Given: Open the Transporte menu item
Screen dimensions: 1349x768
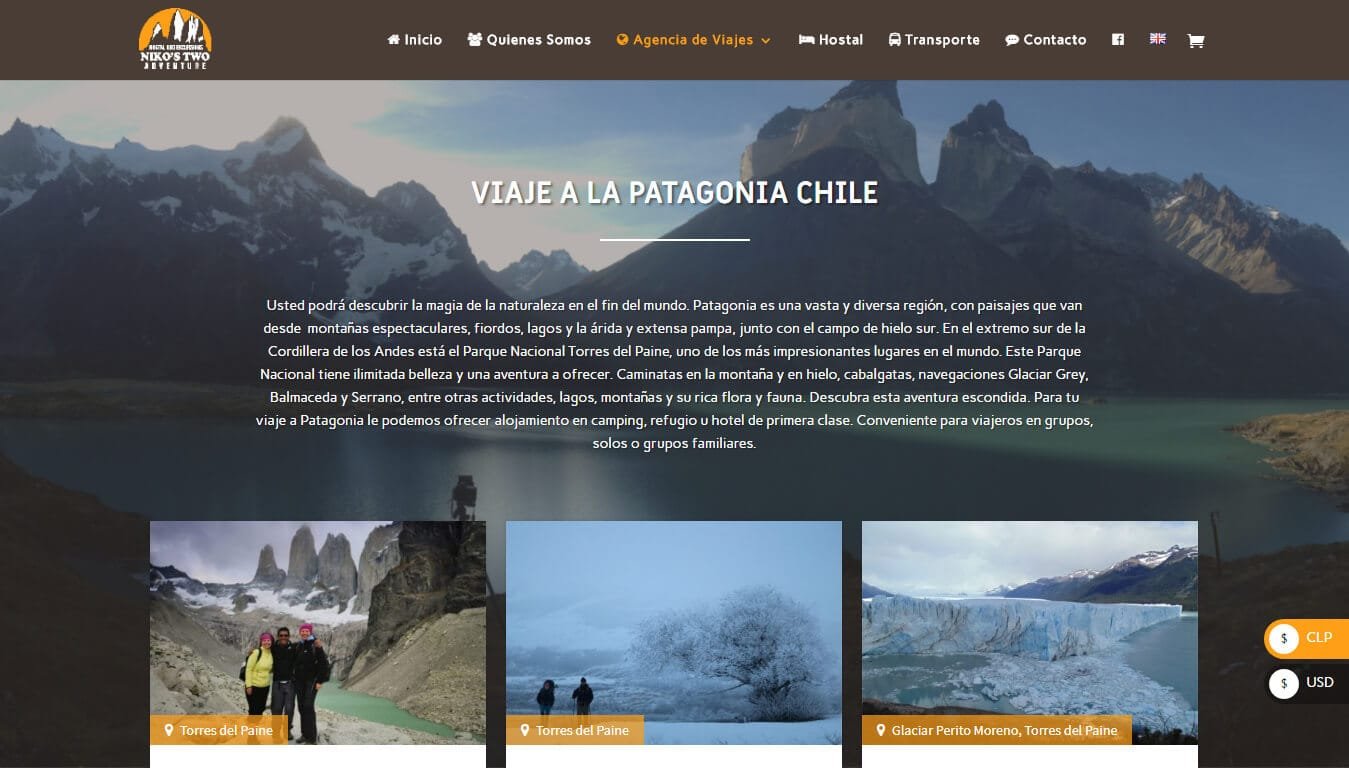Looking at the screenshot, I should click(x=934, y=40).
